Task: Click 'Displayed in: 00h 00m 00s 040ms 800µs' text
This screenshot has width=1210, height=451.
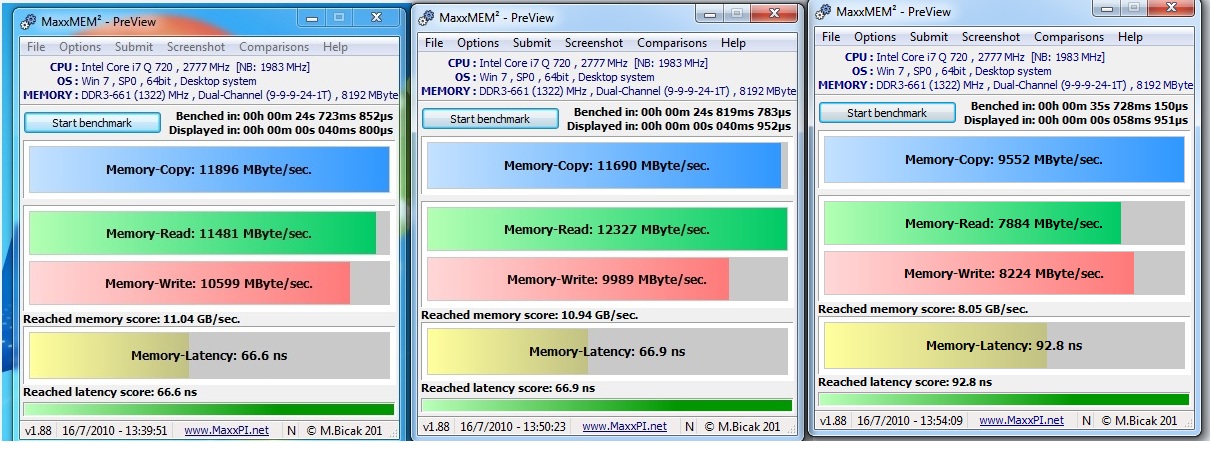Action: pos(283,129)
